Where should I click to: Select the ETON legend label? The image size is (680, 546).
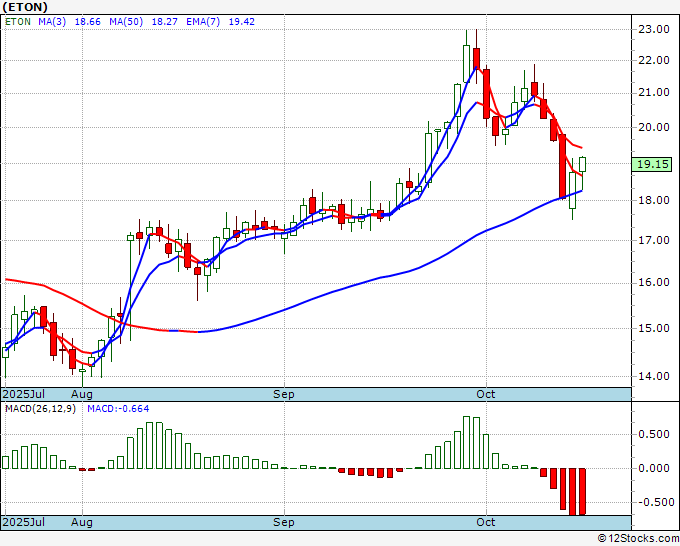[x=18, y=22]
